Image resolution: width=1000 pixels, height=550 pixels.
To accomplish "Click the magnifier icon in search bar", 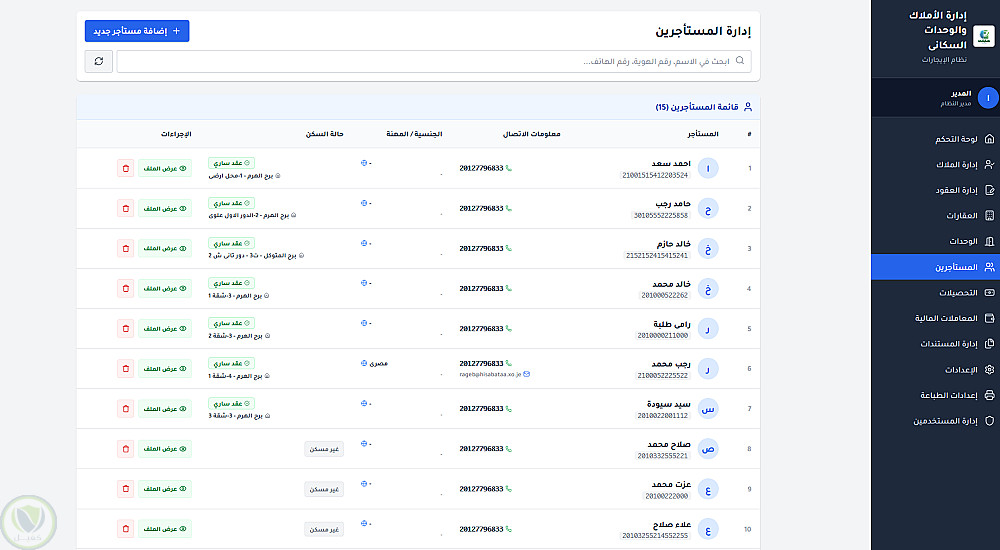I will [741, 62].
